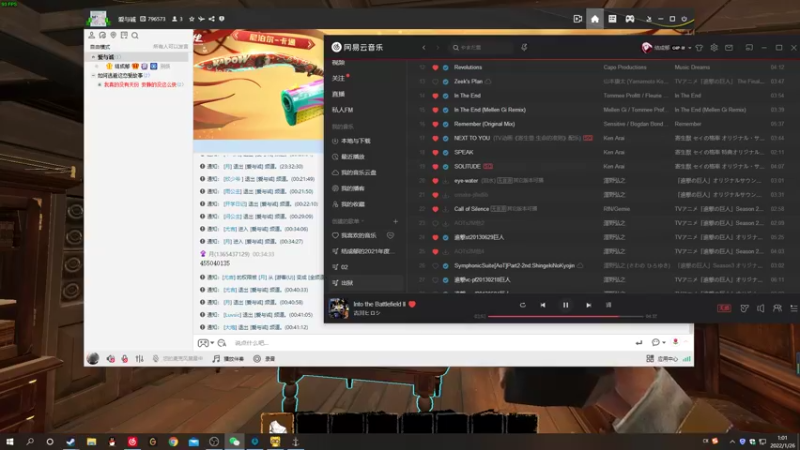800x450 pixels.
Task: Open the emoji picker in YY chat
Action: point(221,343)
